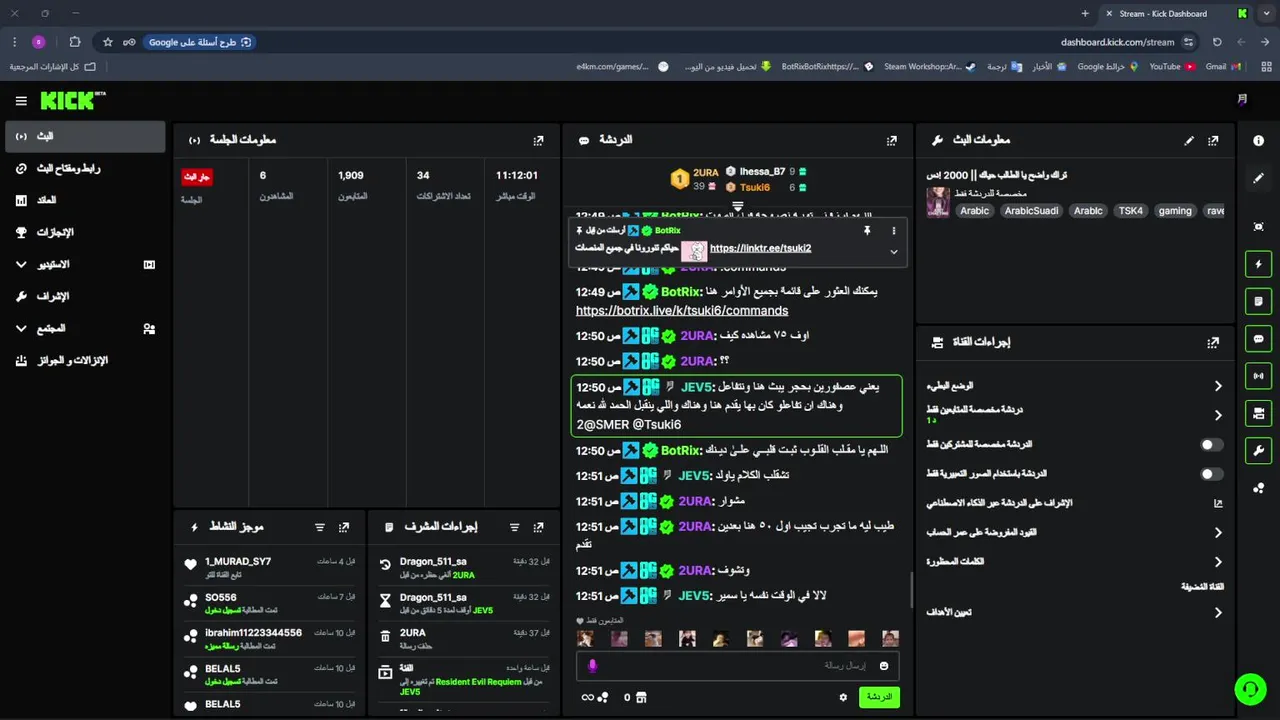
Task: Expand the الوضع البطيء slow mode row
Action: 1074,386
